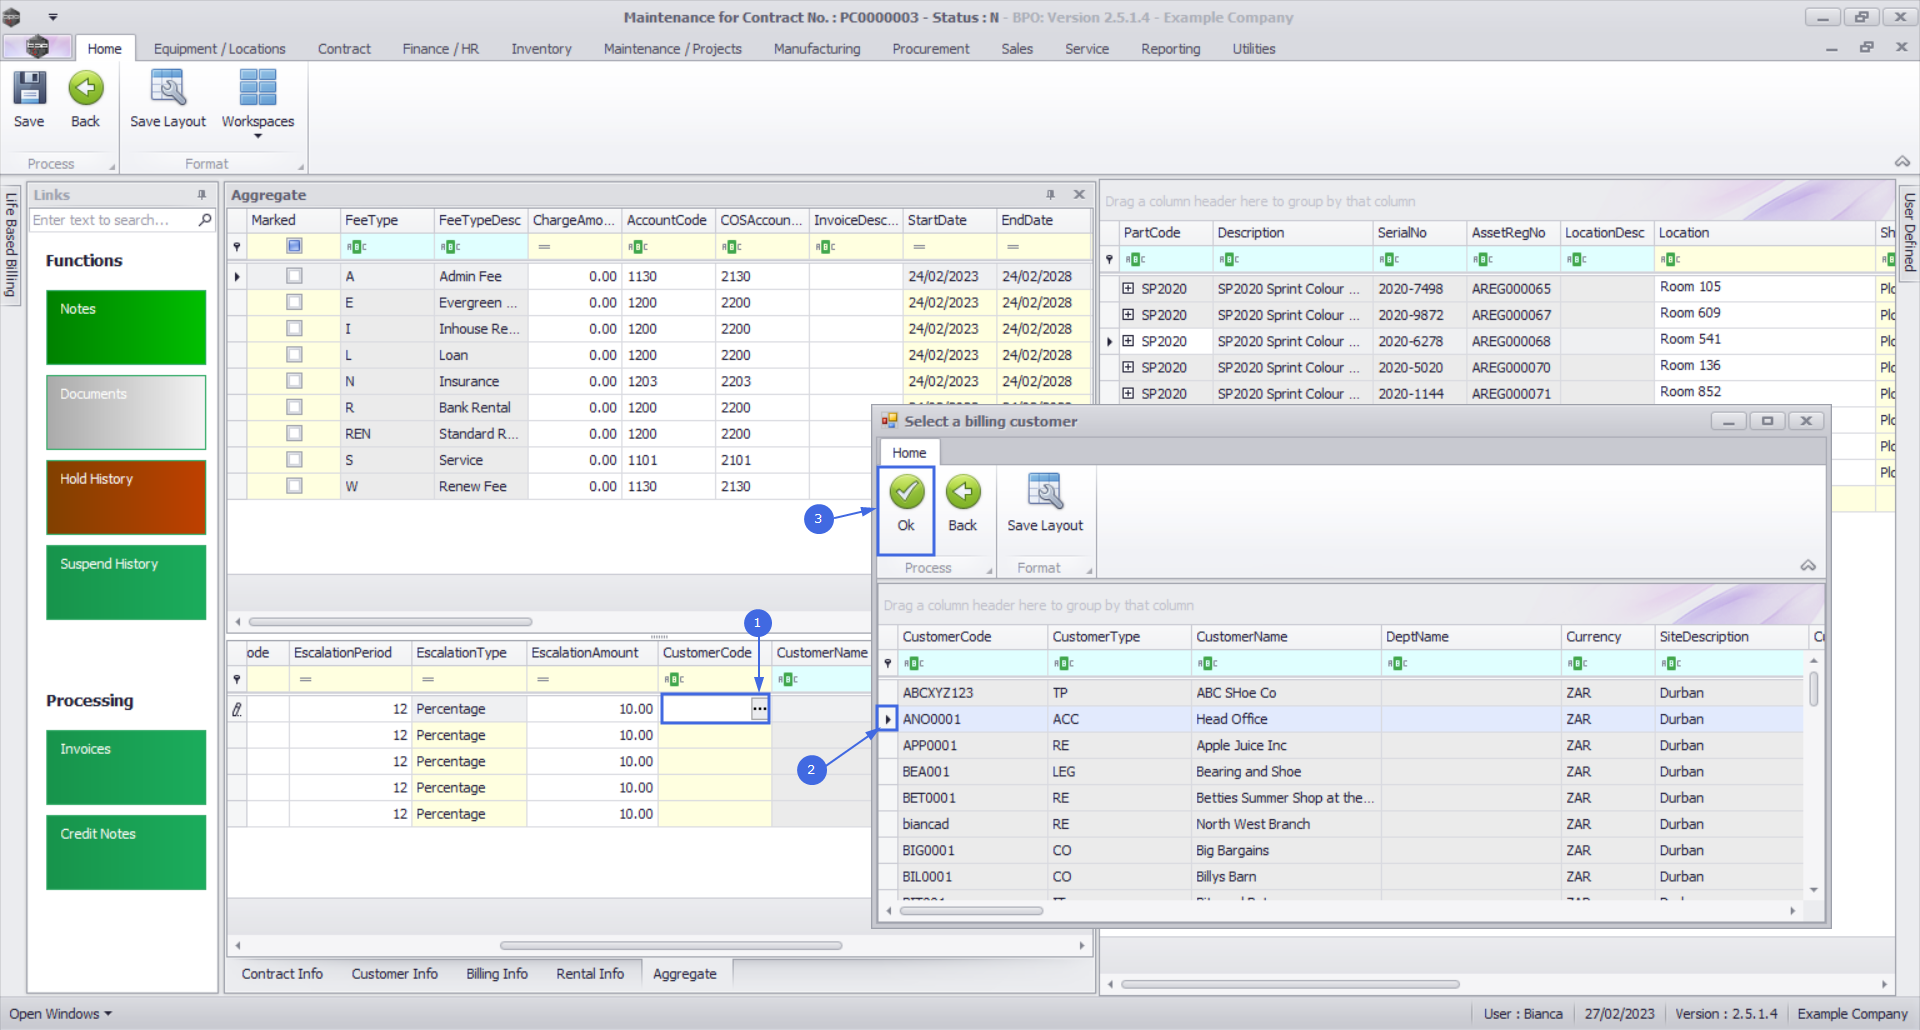Switch to the Billing Info bottom tab
The image size is (1920, 1030).
497,974
